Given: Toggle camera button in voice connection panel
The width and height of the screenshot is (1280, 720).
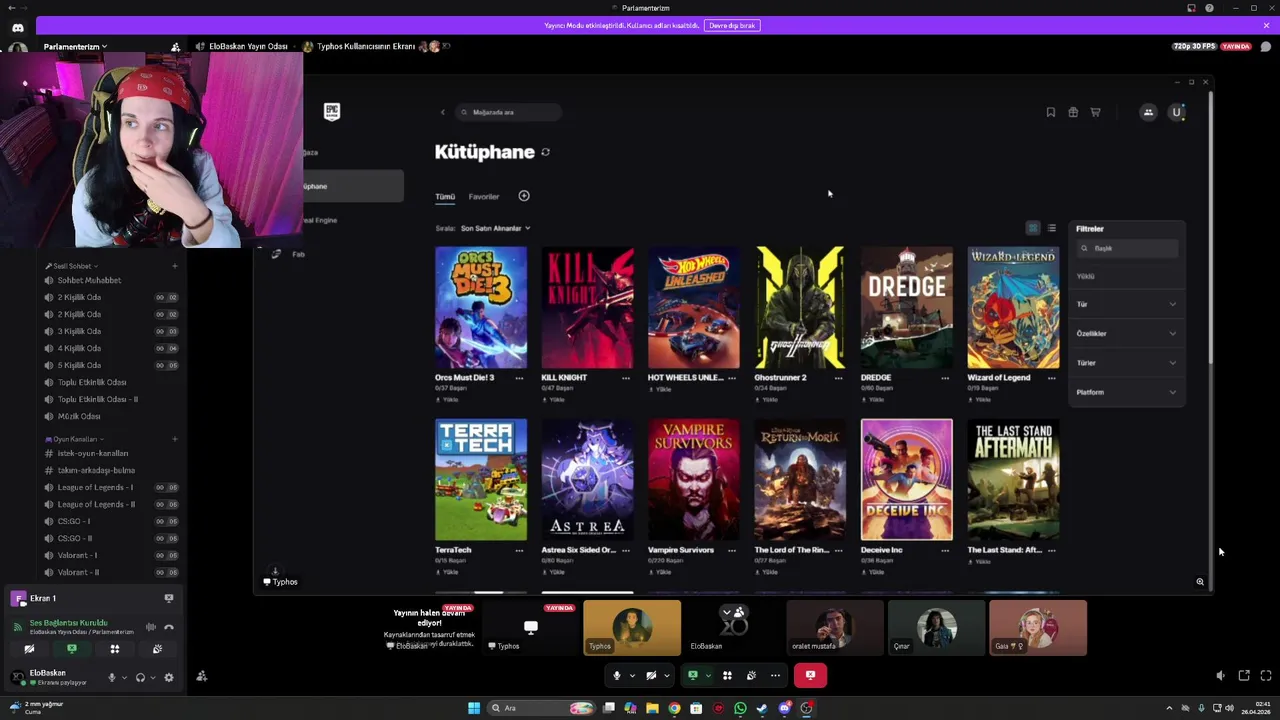Looking at the screenshot, I should pyautogui.click(x=29, y=649).
